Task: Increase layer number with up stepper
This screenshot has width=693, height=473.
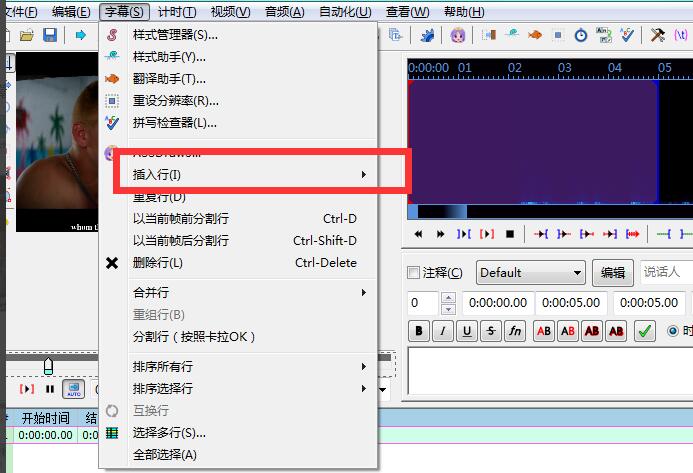Action: 448,298
